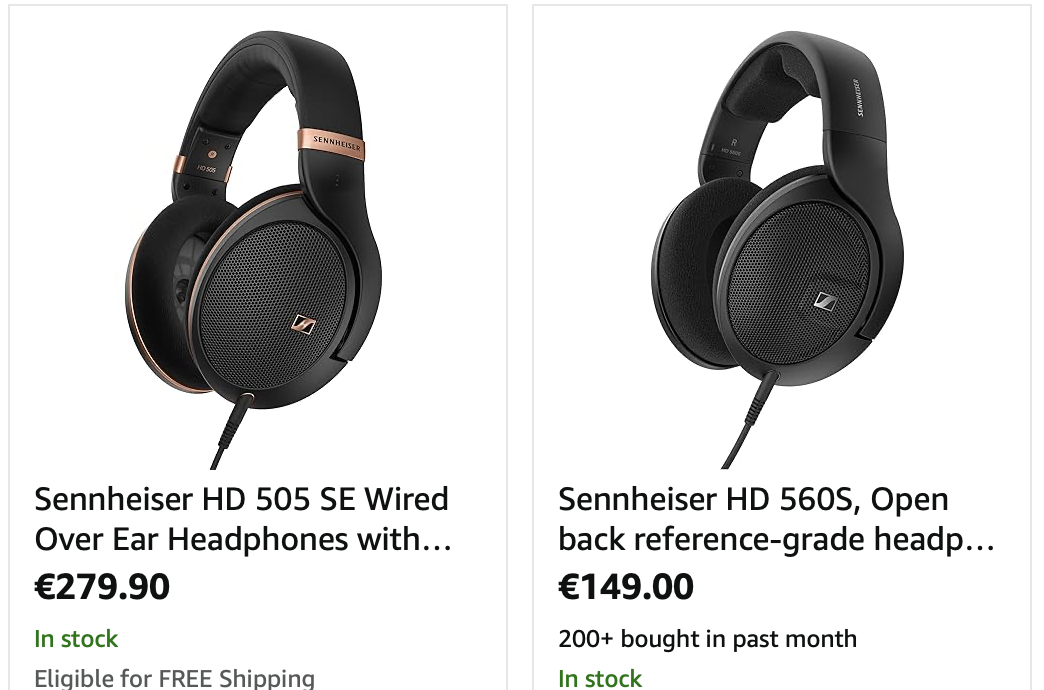Click "In stock" on the HD 560S listing
The height and width of the screenshot is (690, 1044).
[600, 679]
